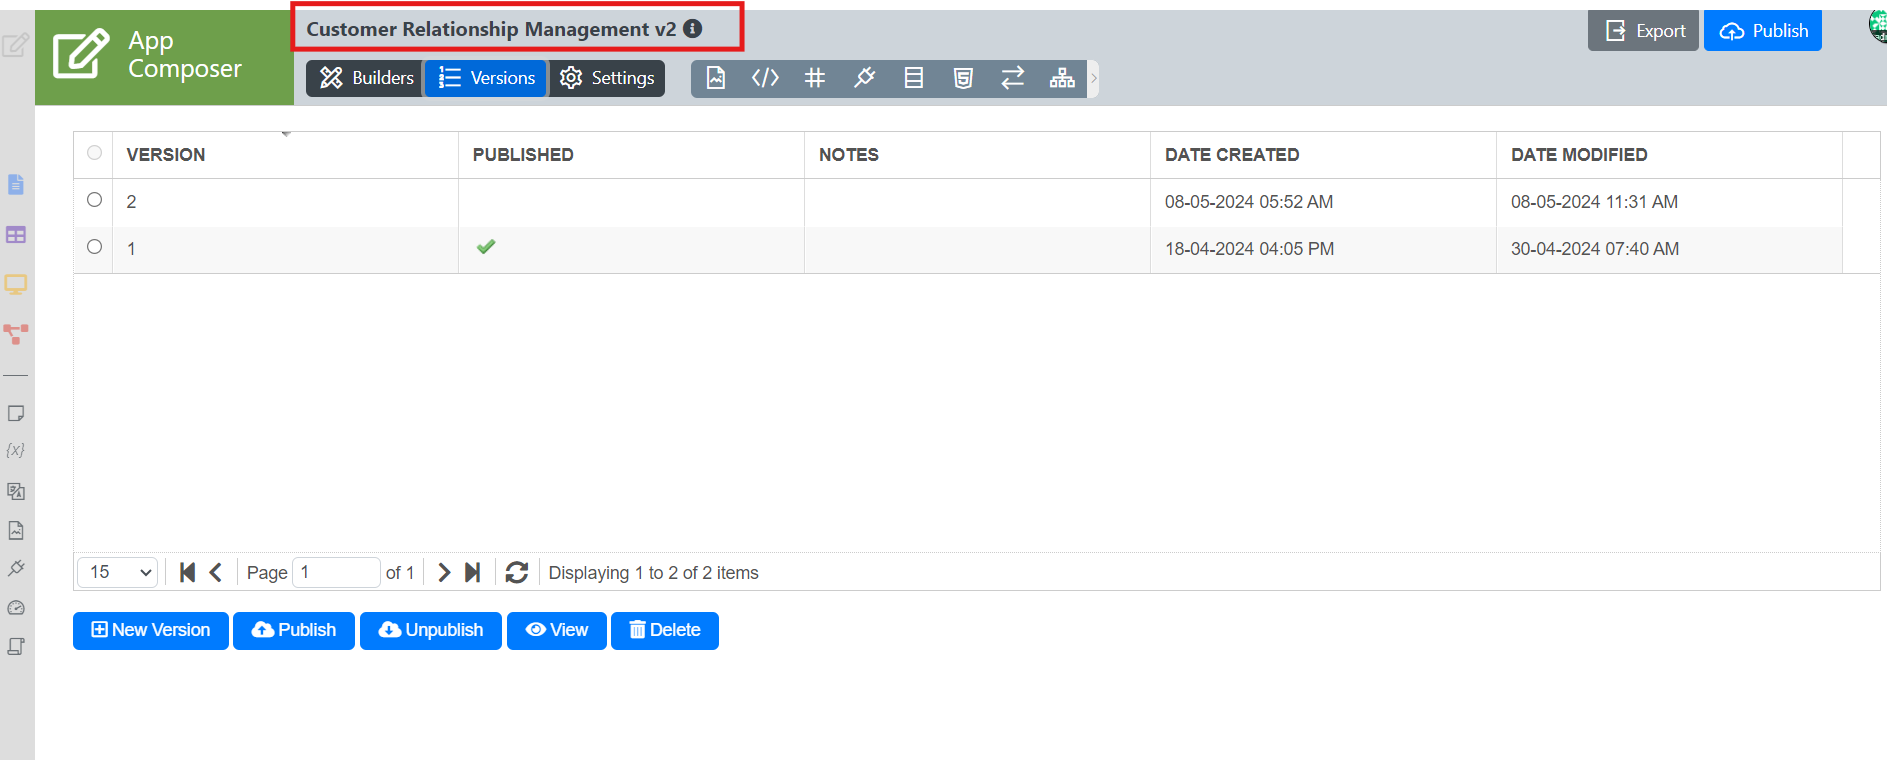The image size is (1887, 760).
Task: Click the date created 08-05-2024 05:52 AM
Action: (x=1249, y=202)
